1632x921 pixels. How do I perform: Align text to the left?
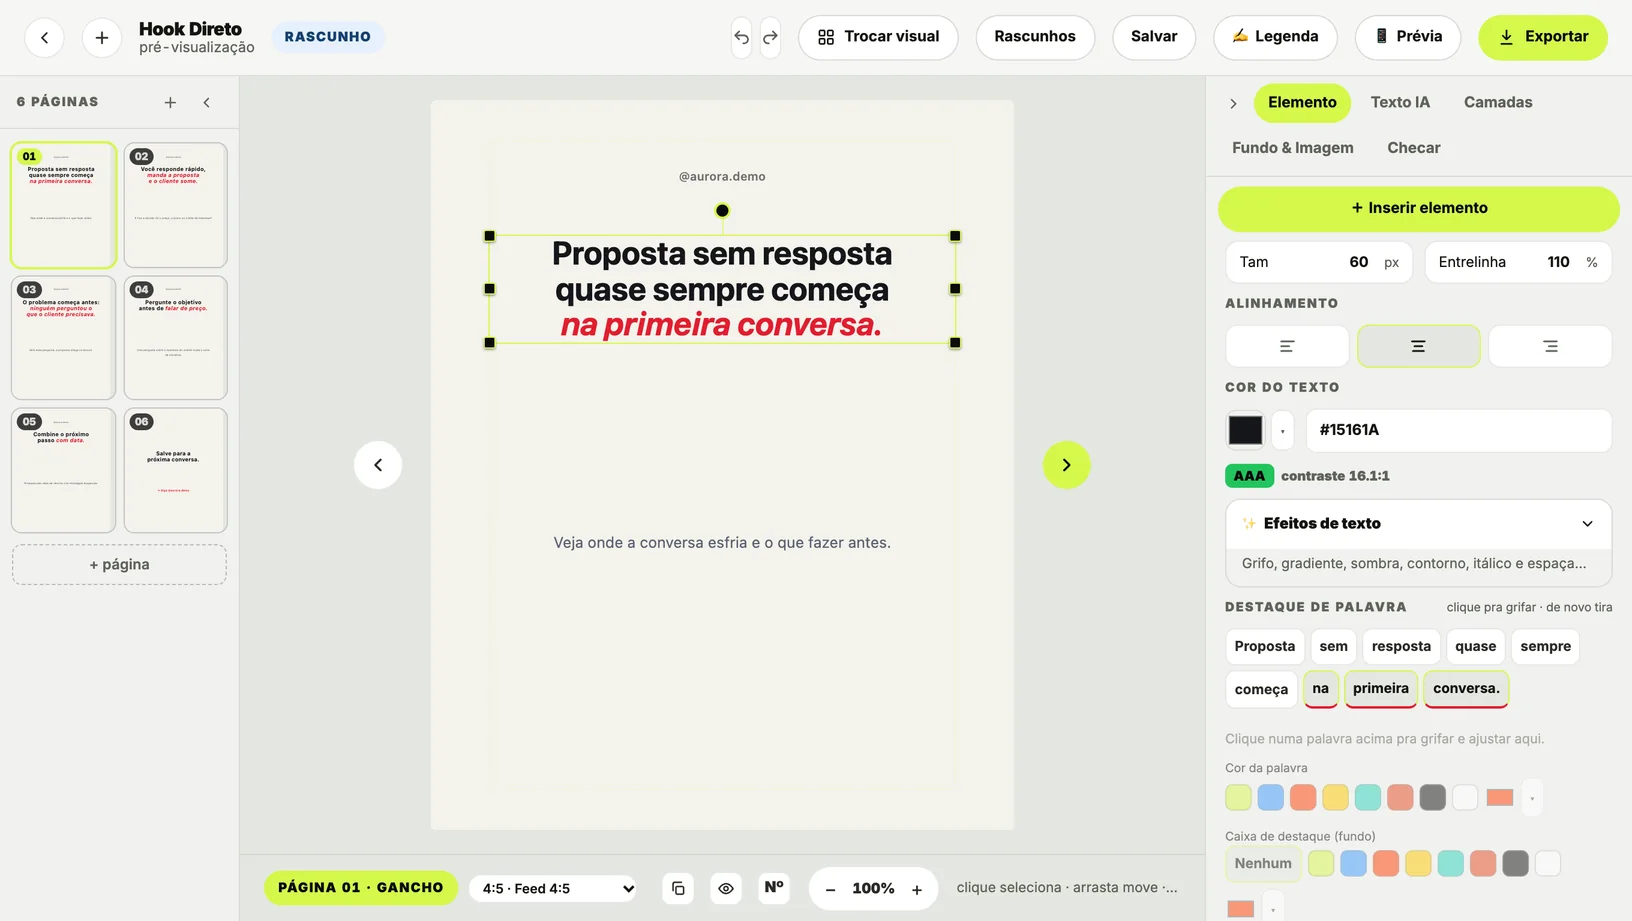[1287, 346]
